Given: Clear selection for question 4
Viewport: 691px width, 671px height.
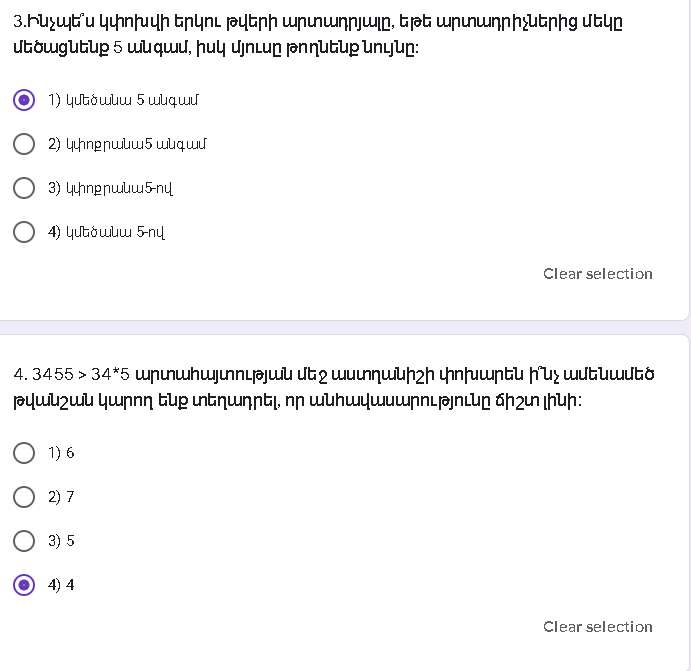Looking at the screenshot, I should [597, 627].
